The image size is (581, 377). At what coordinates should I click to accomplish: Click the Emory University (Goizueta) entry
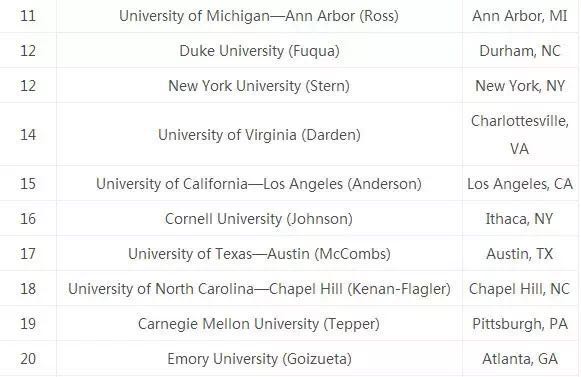coord(259,359)
